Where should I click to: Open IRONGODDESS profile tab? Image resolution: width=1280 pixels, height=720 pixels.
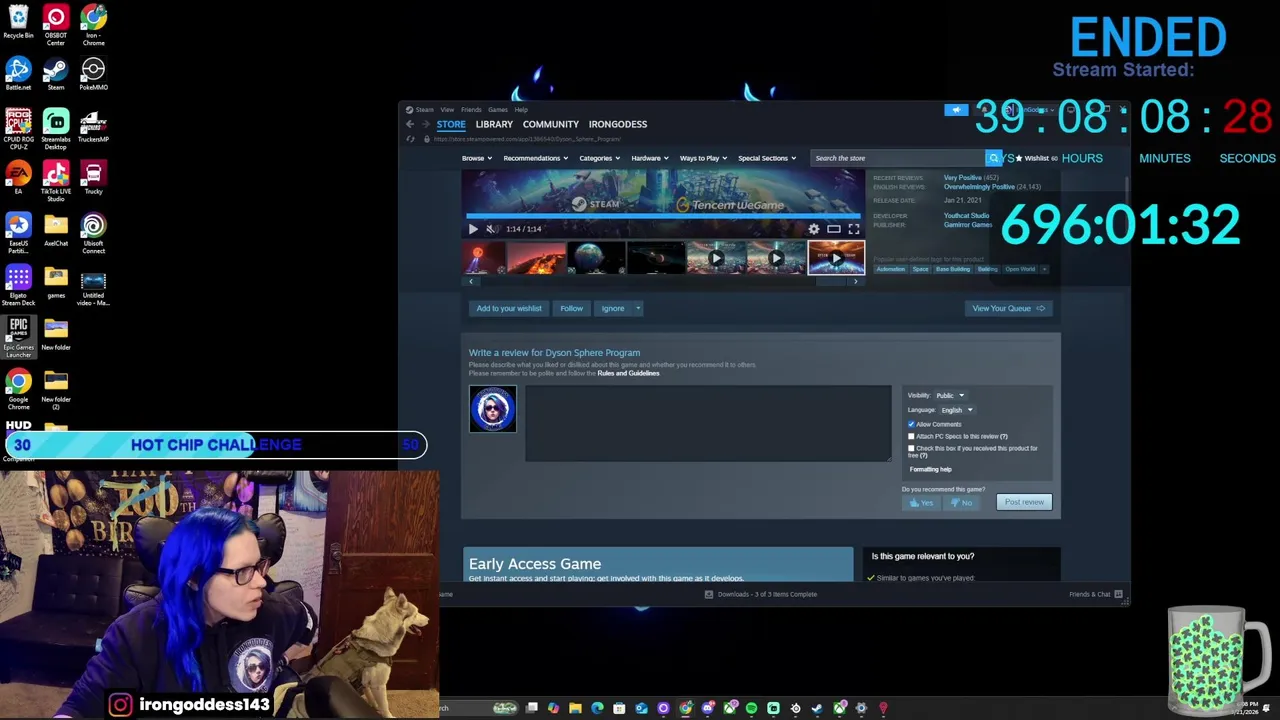click(x=618, y=124)
